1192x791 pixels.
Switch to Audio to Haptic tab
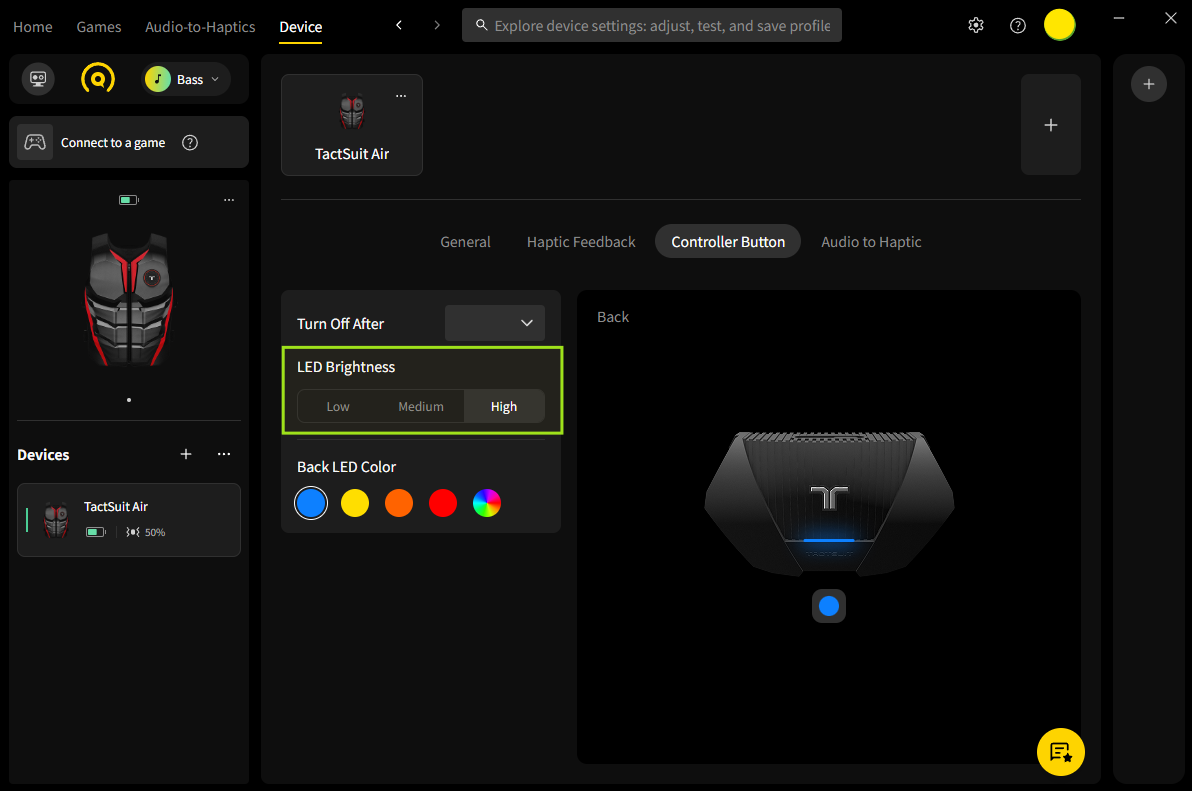(x=871, y=242)
